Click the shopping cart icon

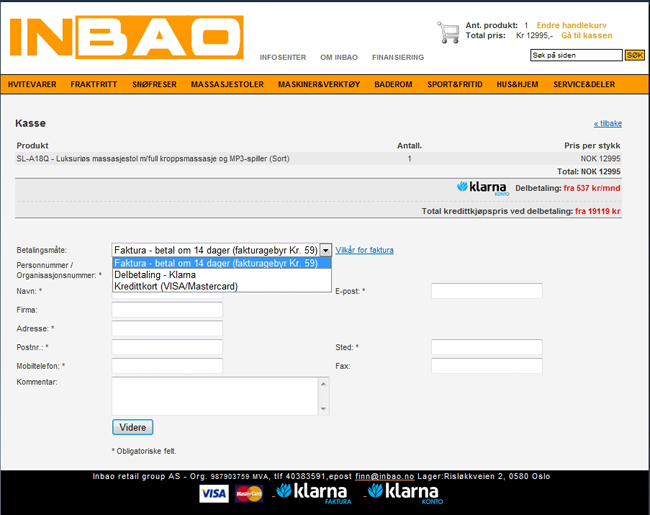click(x=447, y=31)
